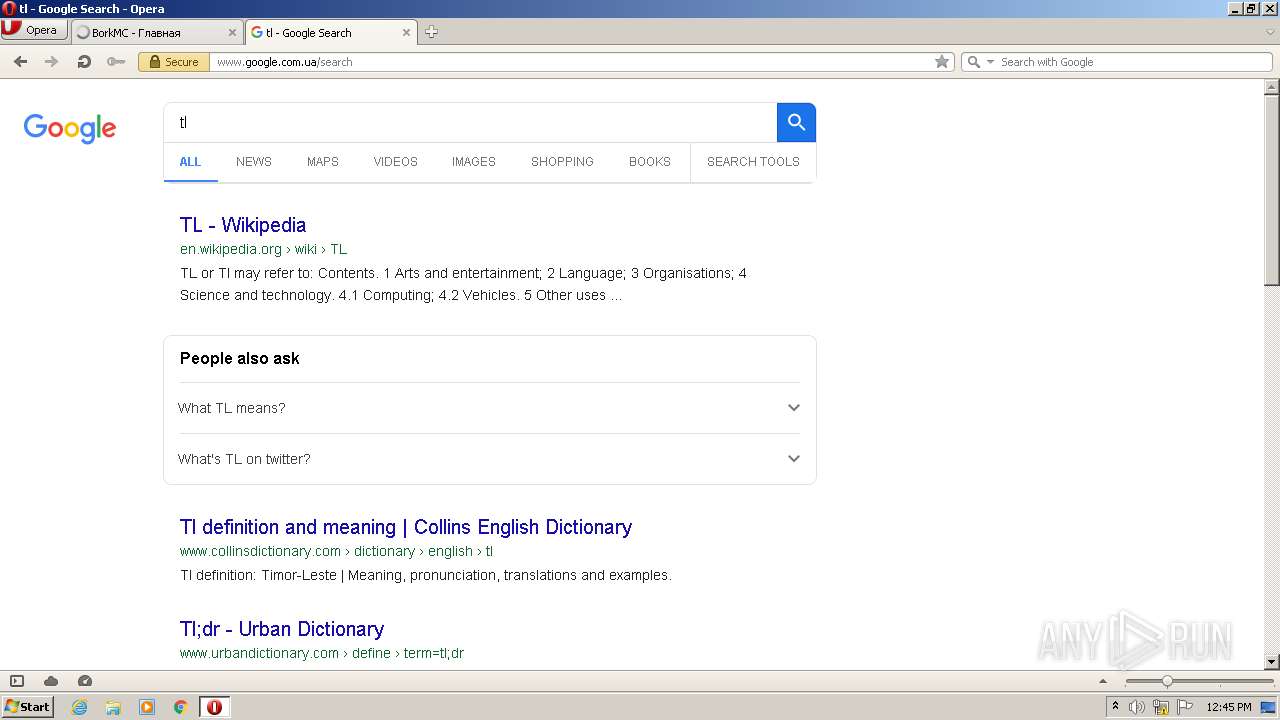
Task: Click the collinsdictionary.com result address
Action: coord(336,551)
